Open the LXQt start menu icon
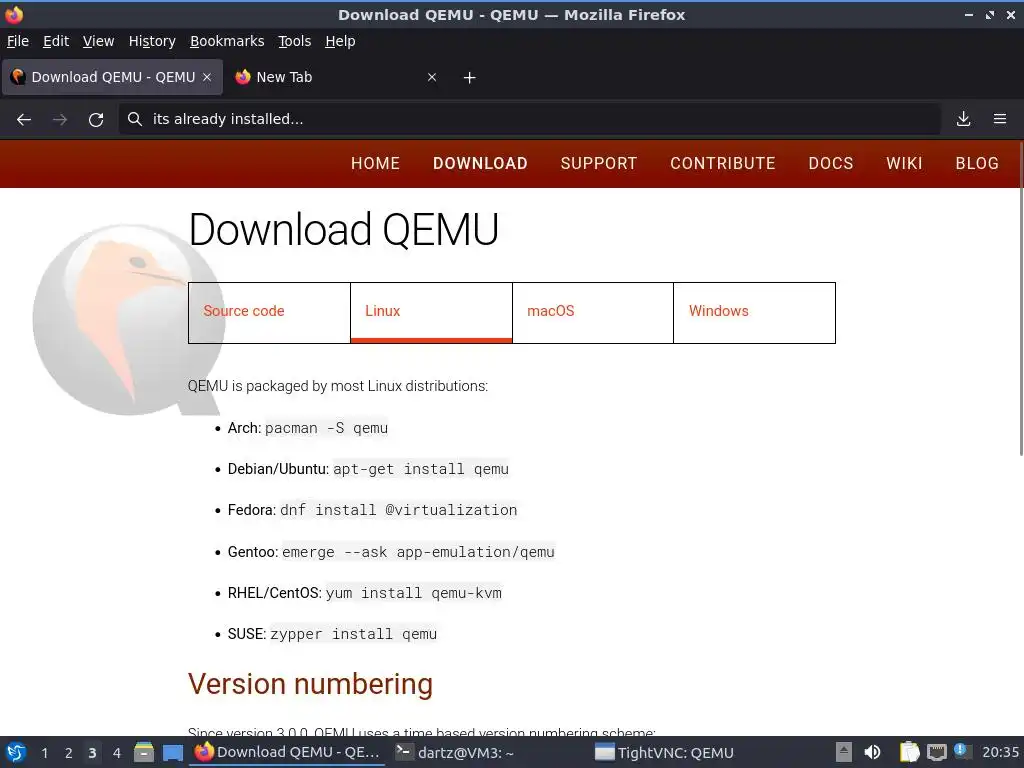 click(x=16, y=752)
